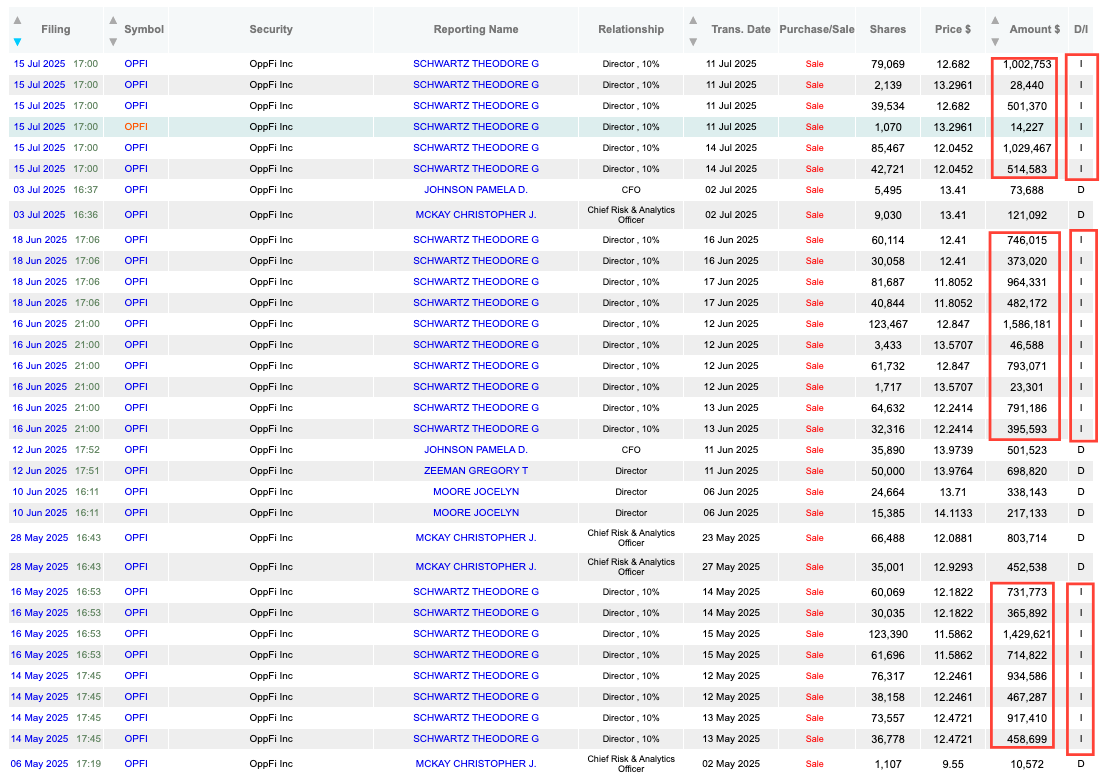Open the JOHNSON PAMELA D. reporting name link
This screenshot has height=779, width=1107.
pyautogui.click(x=476, y=190)
